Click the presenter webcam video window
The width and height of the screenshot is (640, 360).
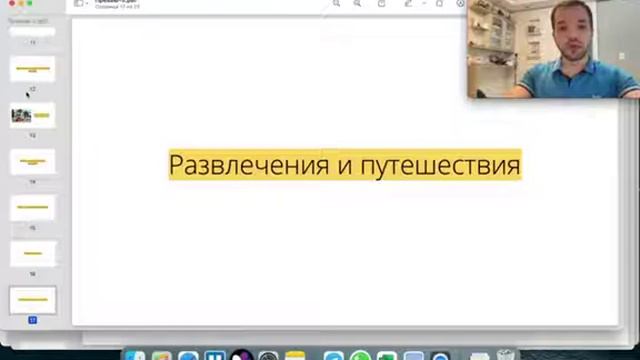(x=553, y=49)
